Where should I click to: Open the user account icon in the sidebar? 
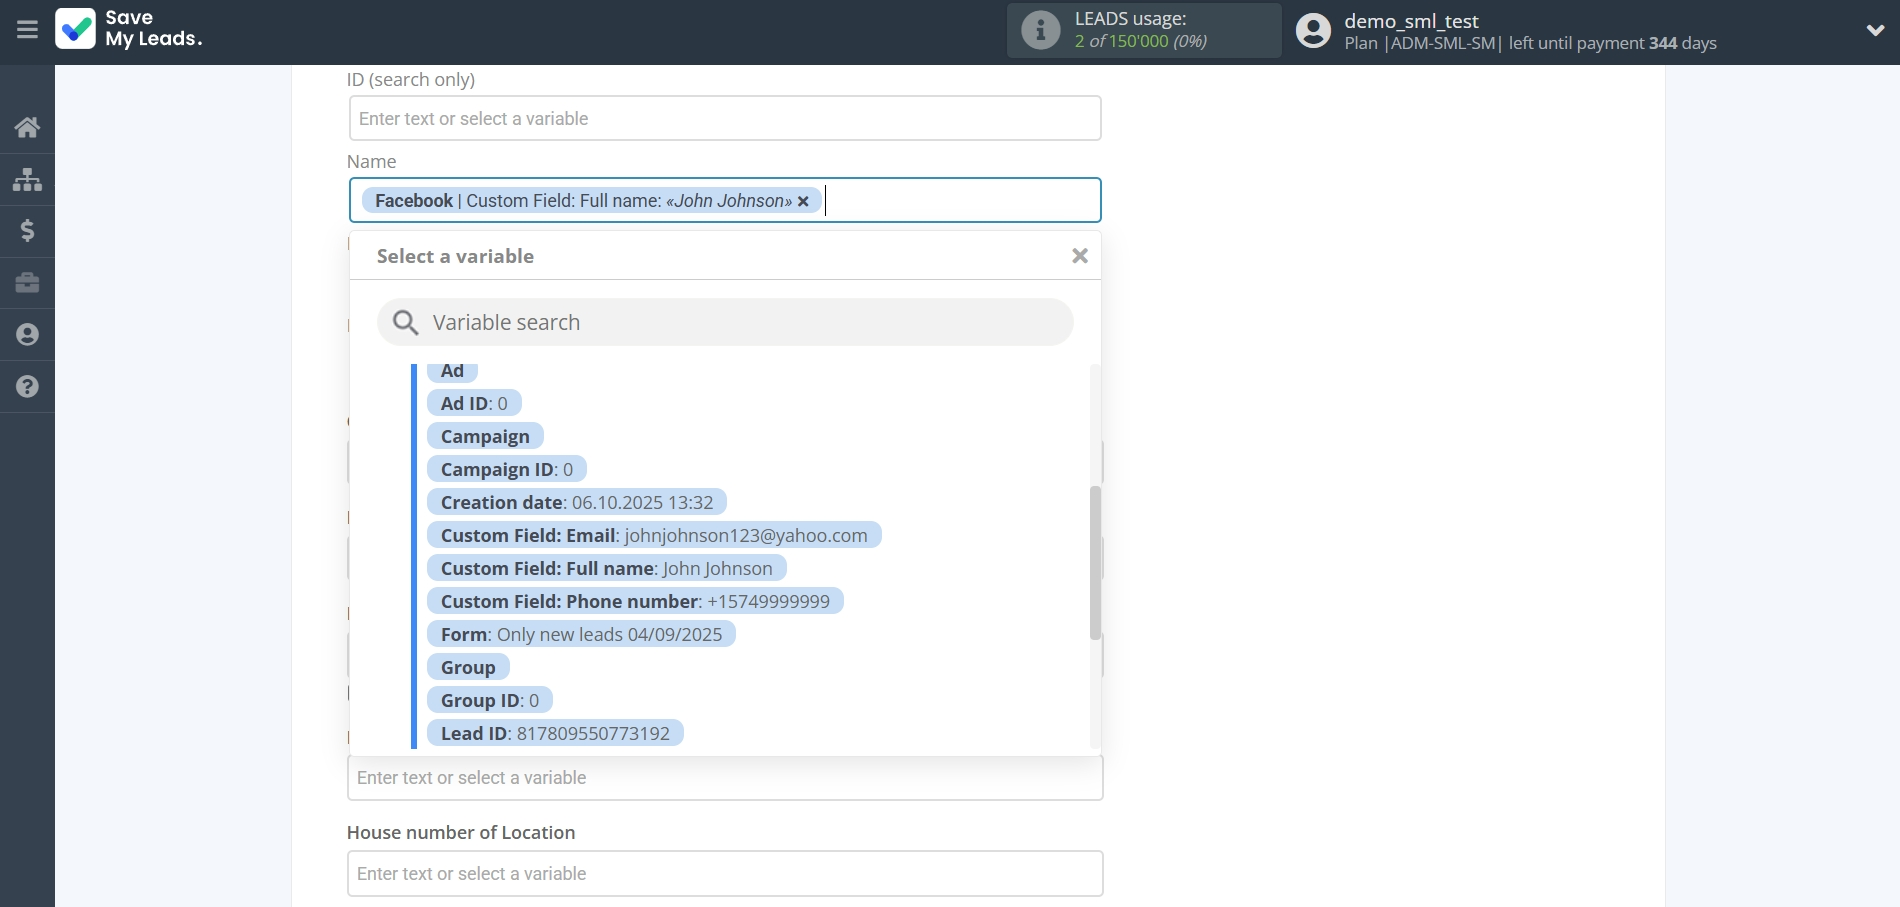[x=27, y=335]
